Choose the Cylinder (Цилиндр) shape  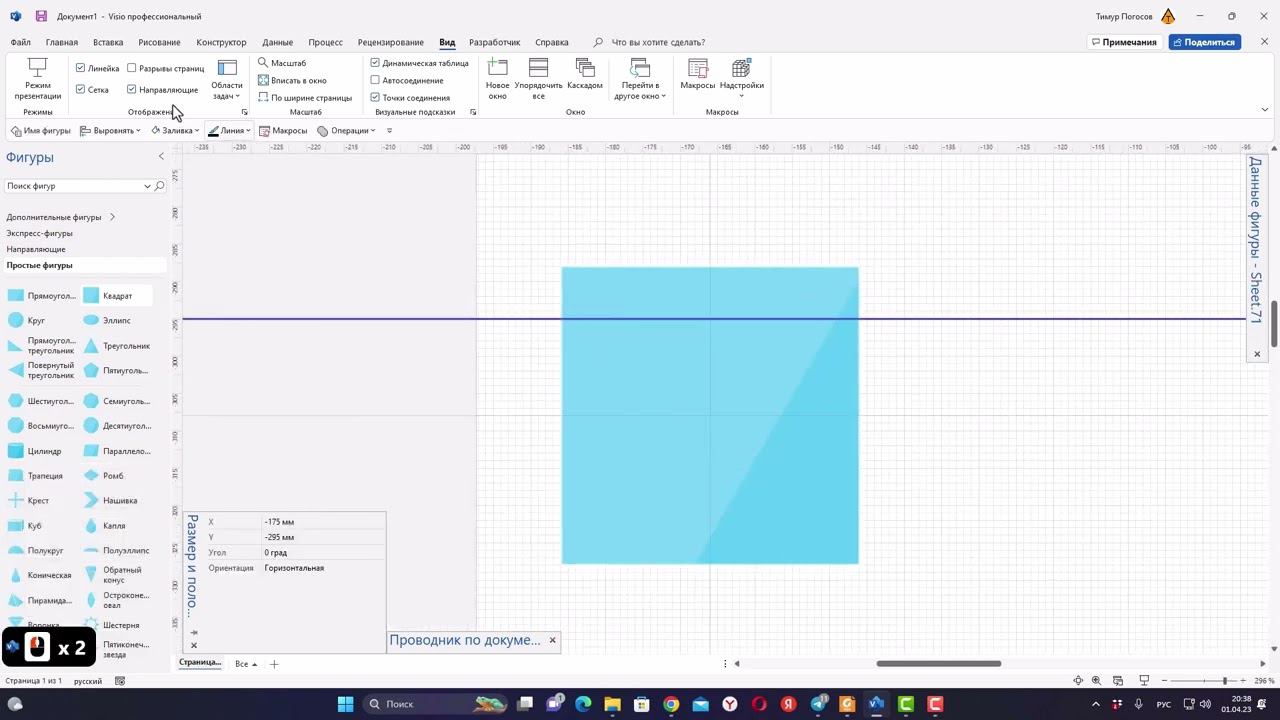pos(35,451)
